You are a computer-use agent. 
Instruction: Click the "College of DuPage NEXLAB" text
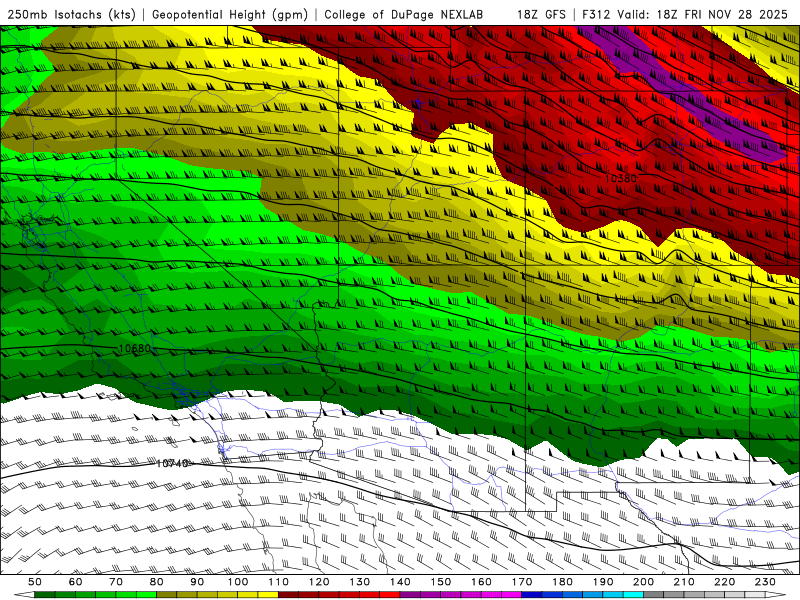tap(404, 15)
